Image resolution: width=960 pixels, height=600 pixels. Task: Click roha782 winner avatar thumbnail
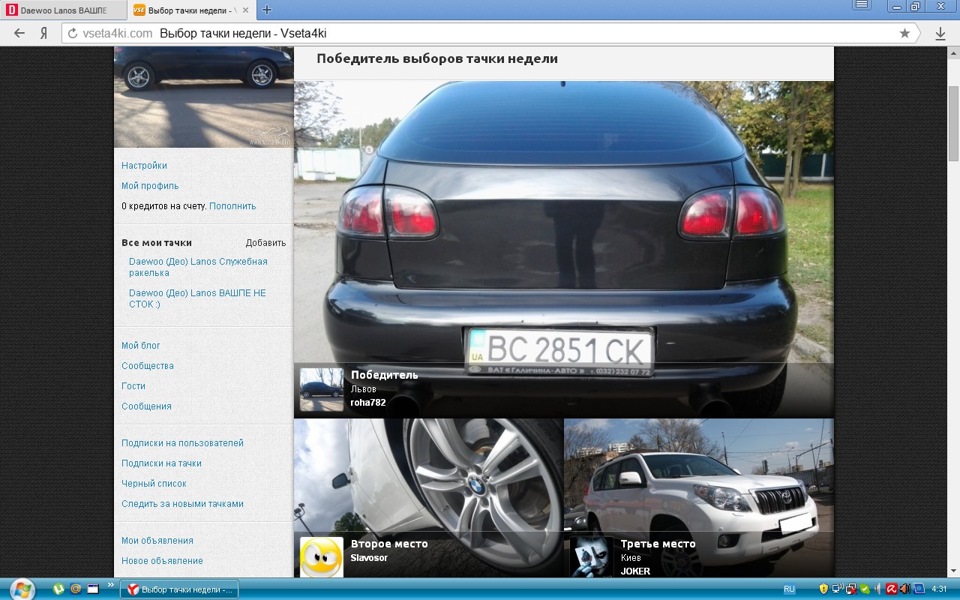click(x=321, y=390)
